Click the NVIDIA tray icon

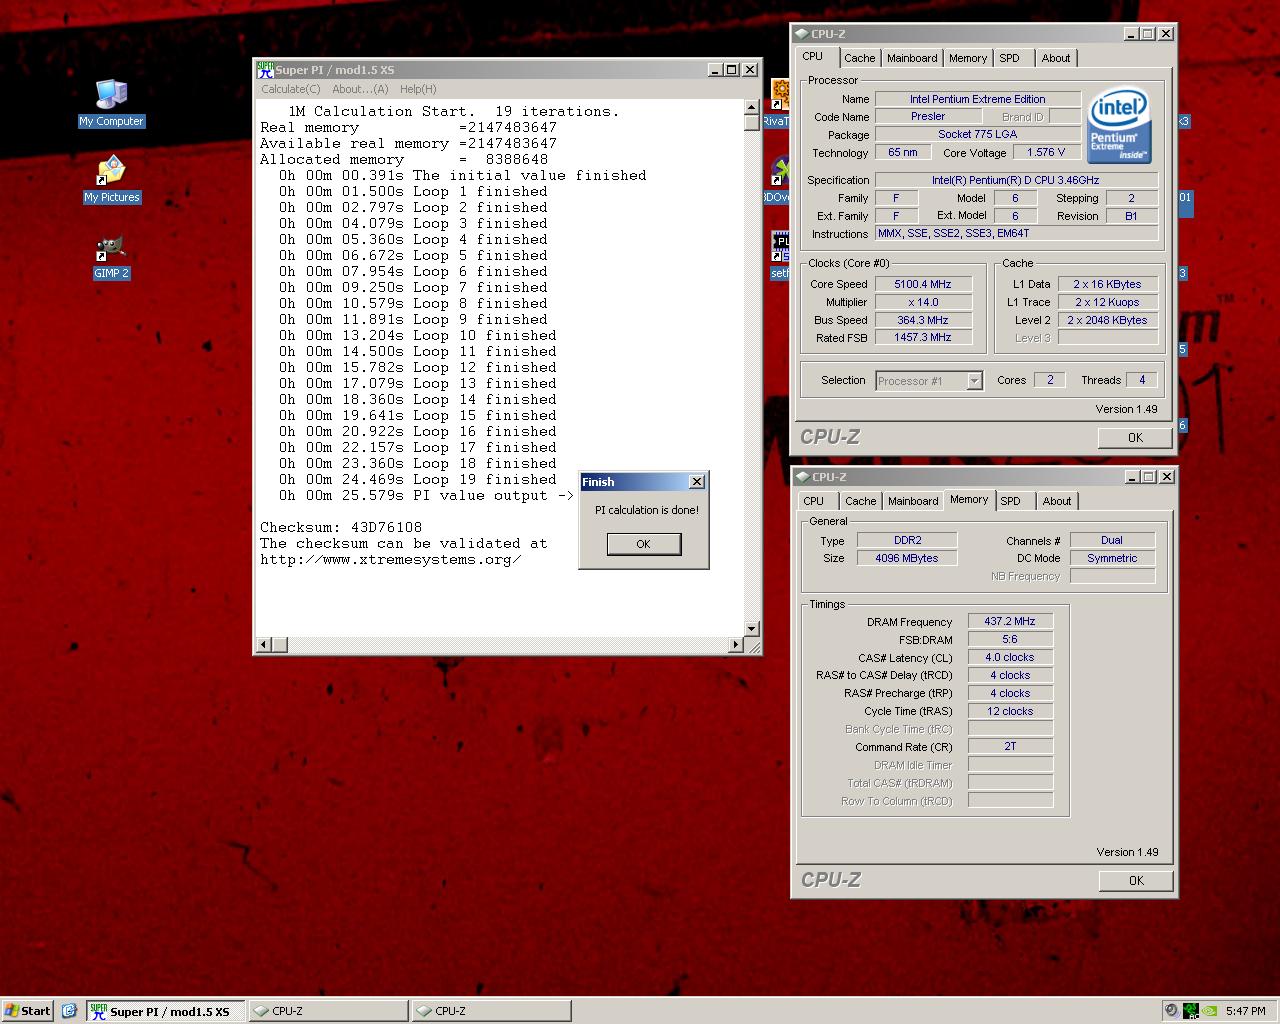[x=1209, y=1011]
